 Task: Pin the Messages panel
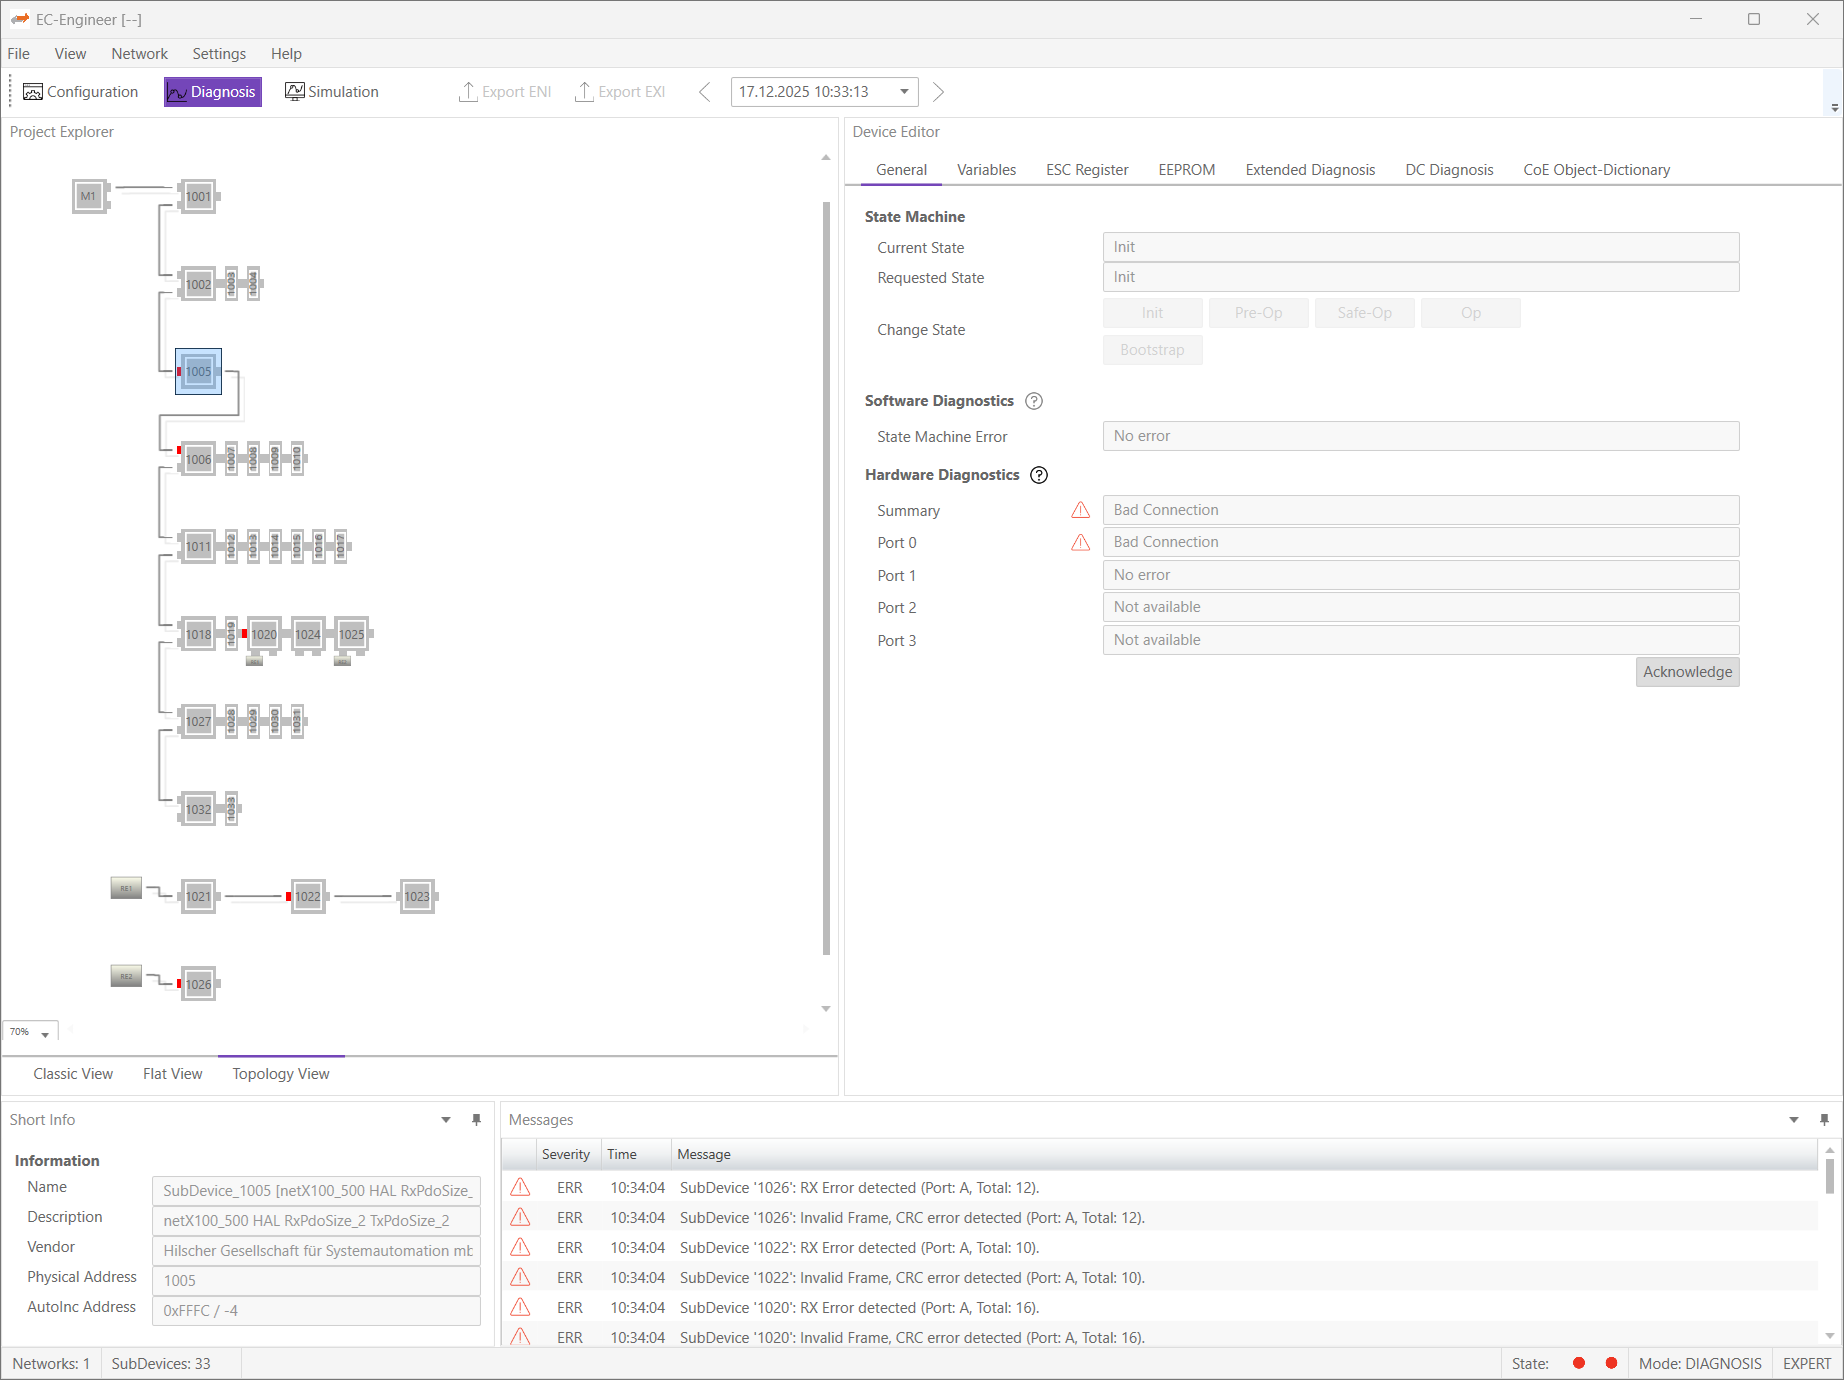[1824, 1120]
